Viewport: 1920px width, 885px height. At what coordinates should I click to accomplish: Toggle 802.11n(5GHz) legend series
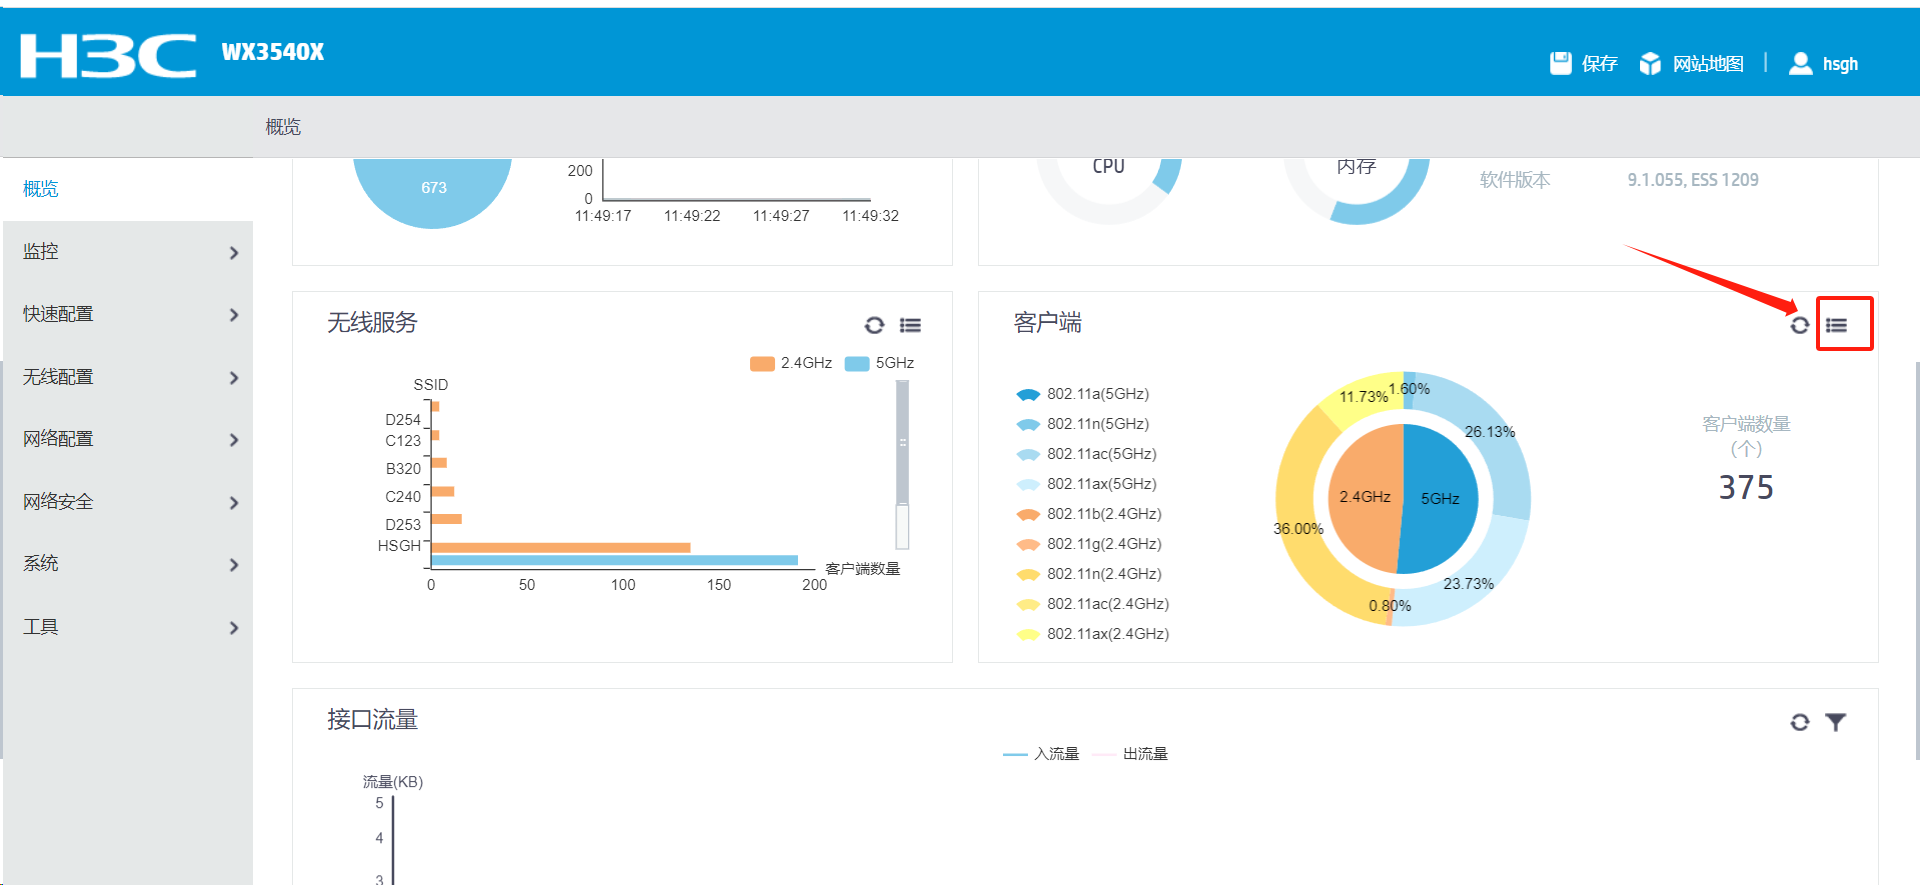1083,424
